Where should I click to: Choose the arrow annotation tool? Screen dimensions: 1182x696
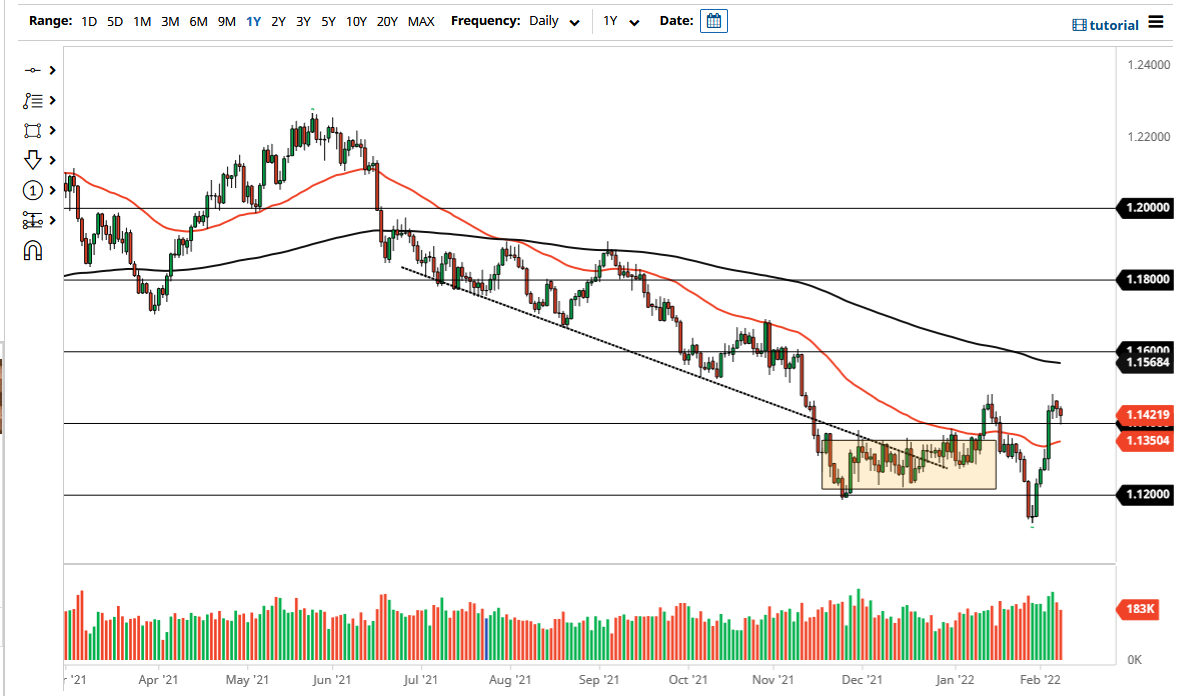[x=33, y=160]
